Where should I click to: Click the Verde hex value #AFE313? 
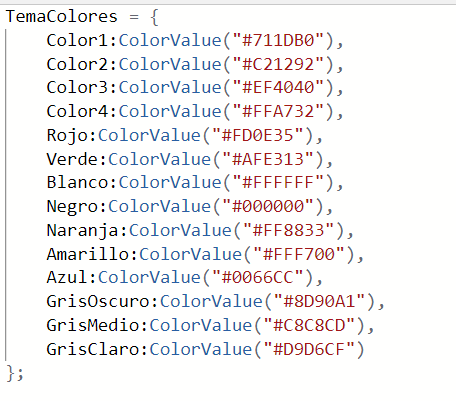268,159
